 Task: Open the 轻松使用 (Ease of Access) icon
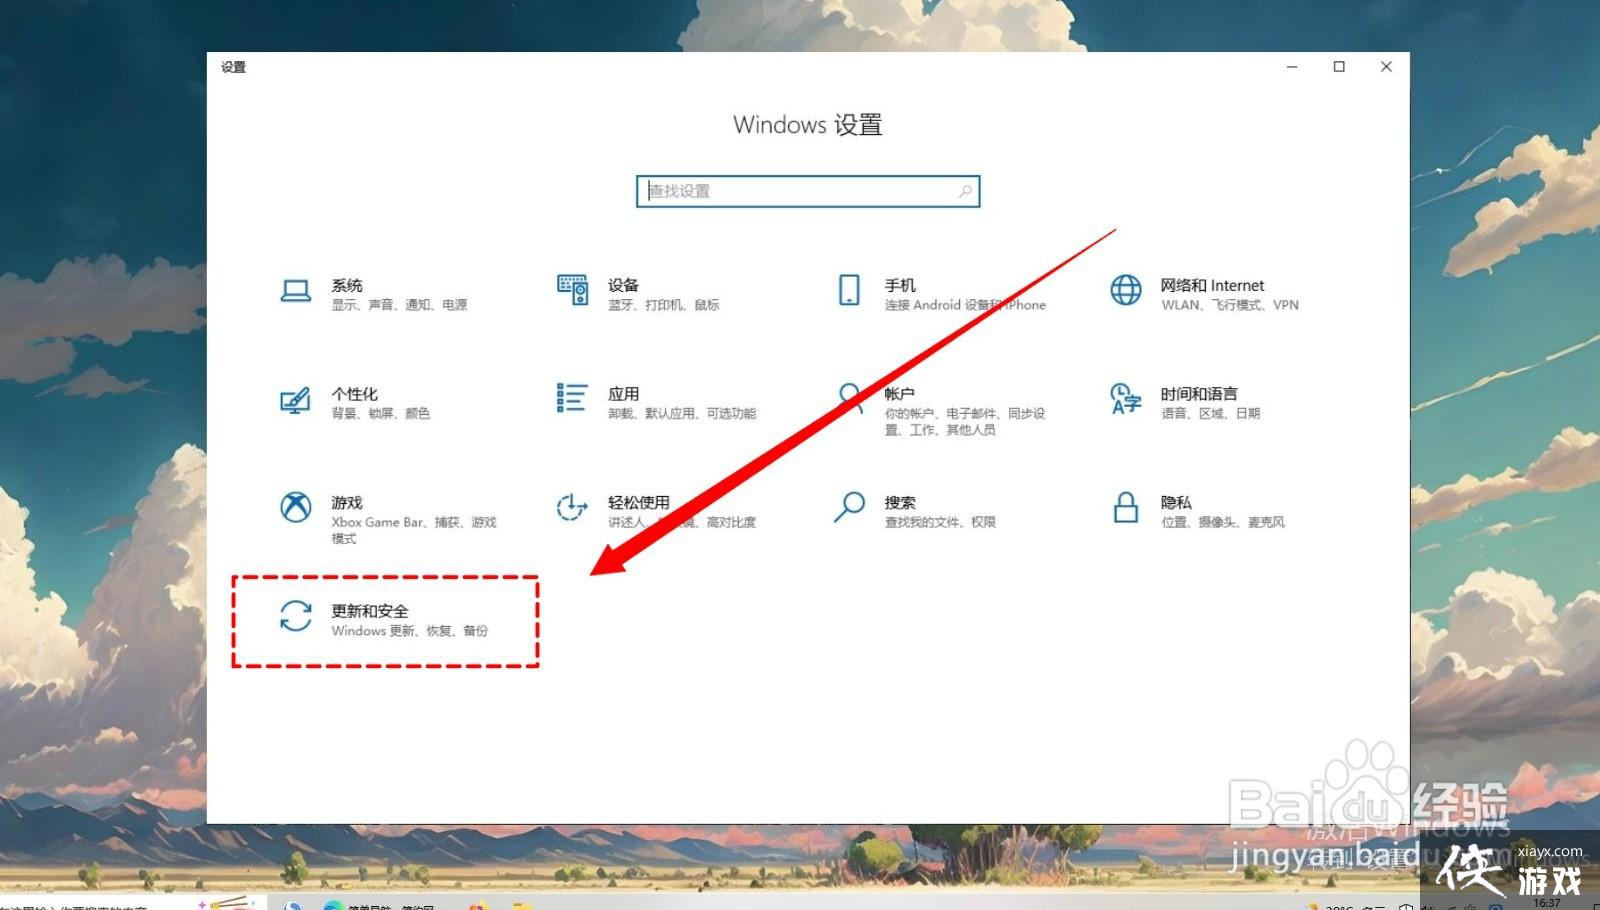point(572,507)
